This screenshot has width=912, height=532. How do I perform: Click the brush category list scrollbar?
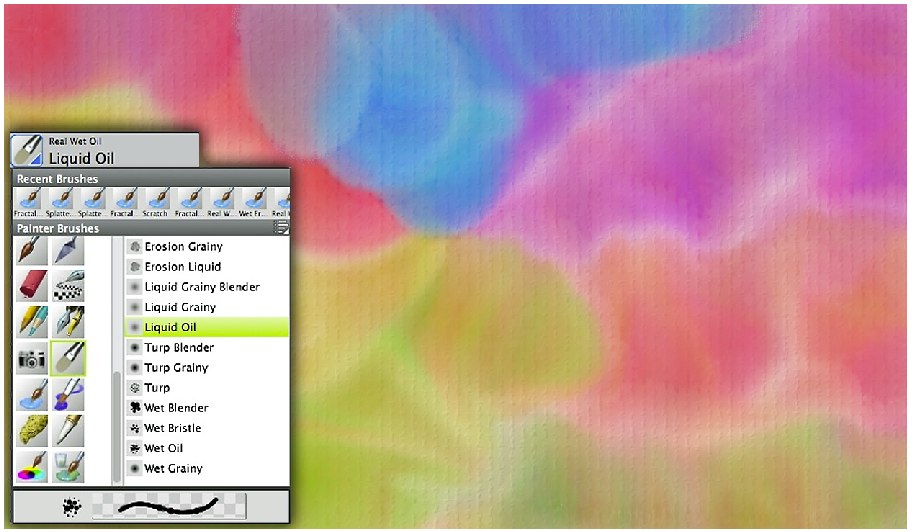point(116,427)
